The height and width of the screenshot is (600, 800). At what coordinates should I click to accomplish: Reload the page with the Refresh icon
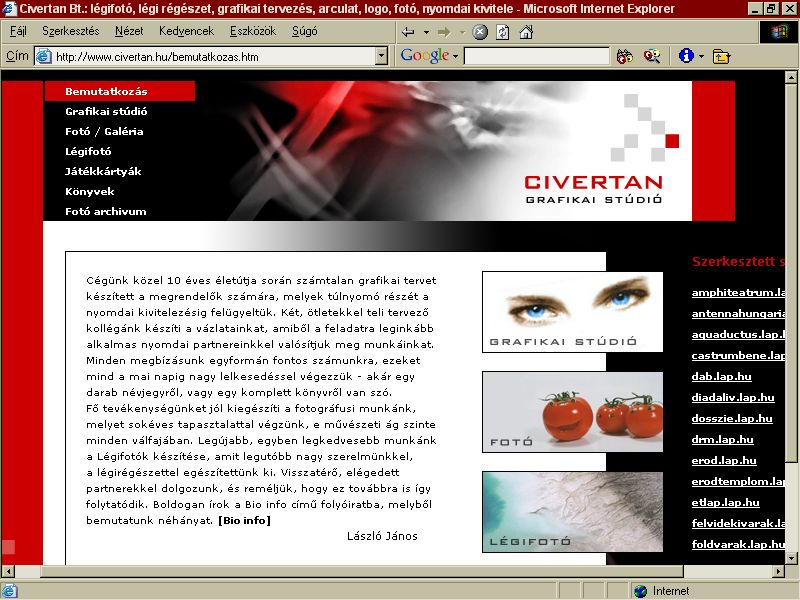coord(503,32)
